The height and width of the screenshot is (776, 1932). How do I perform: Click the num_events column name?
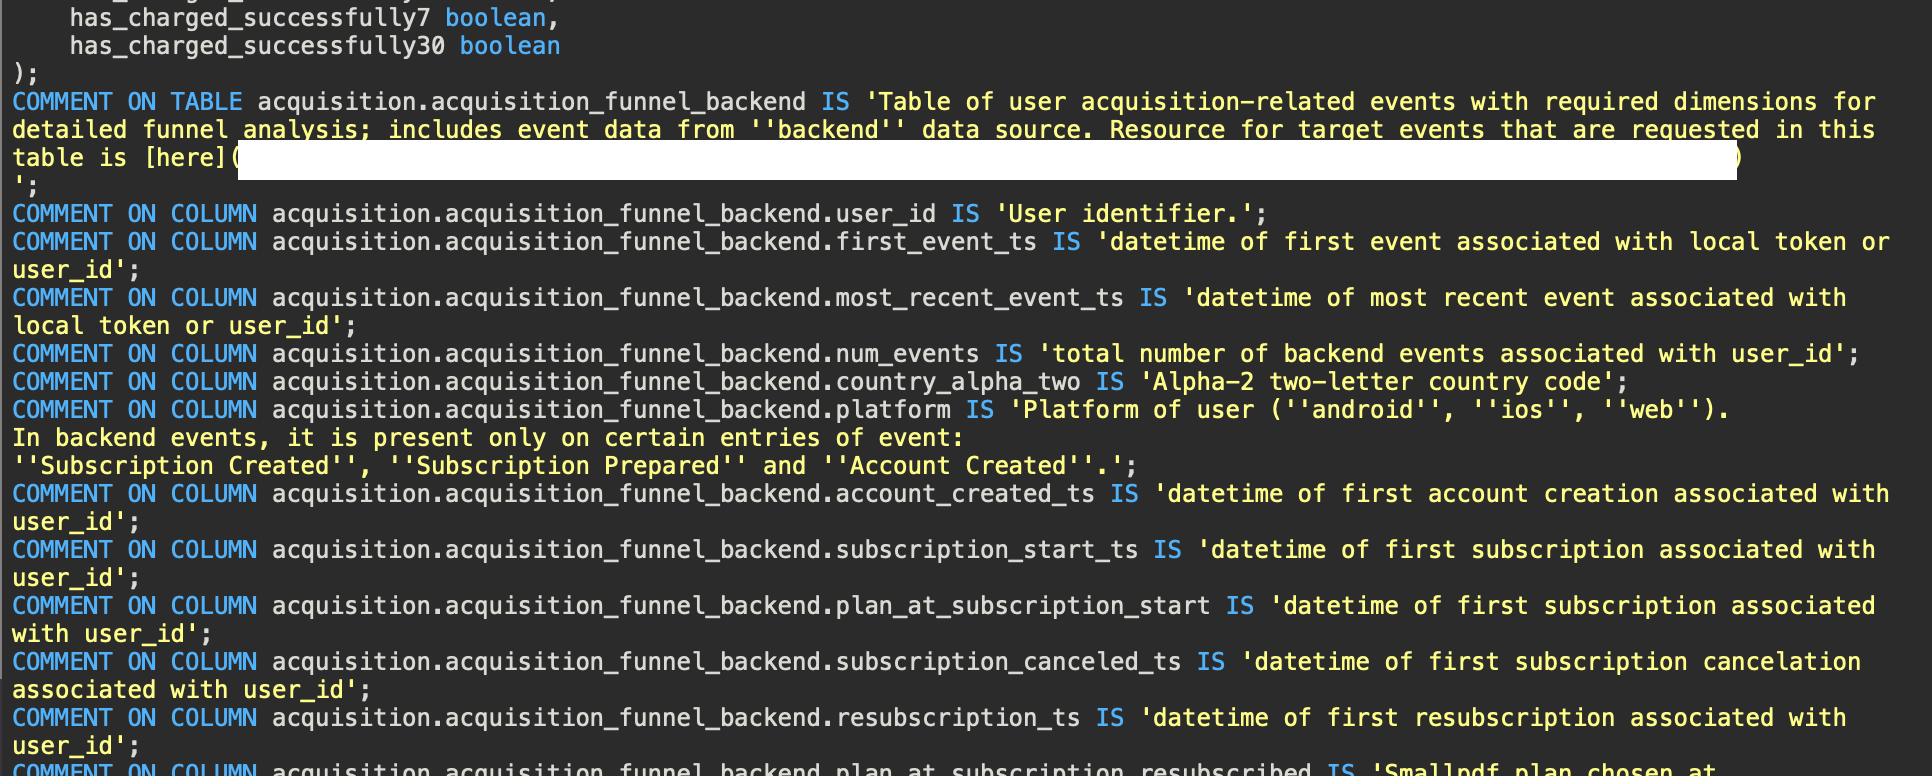point(907,354)
